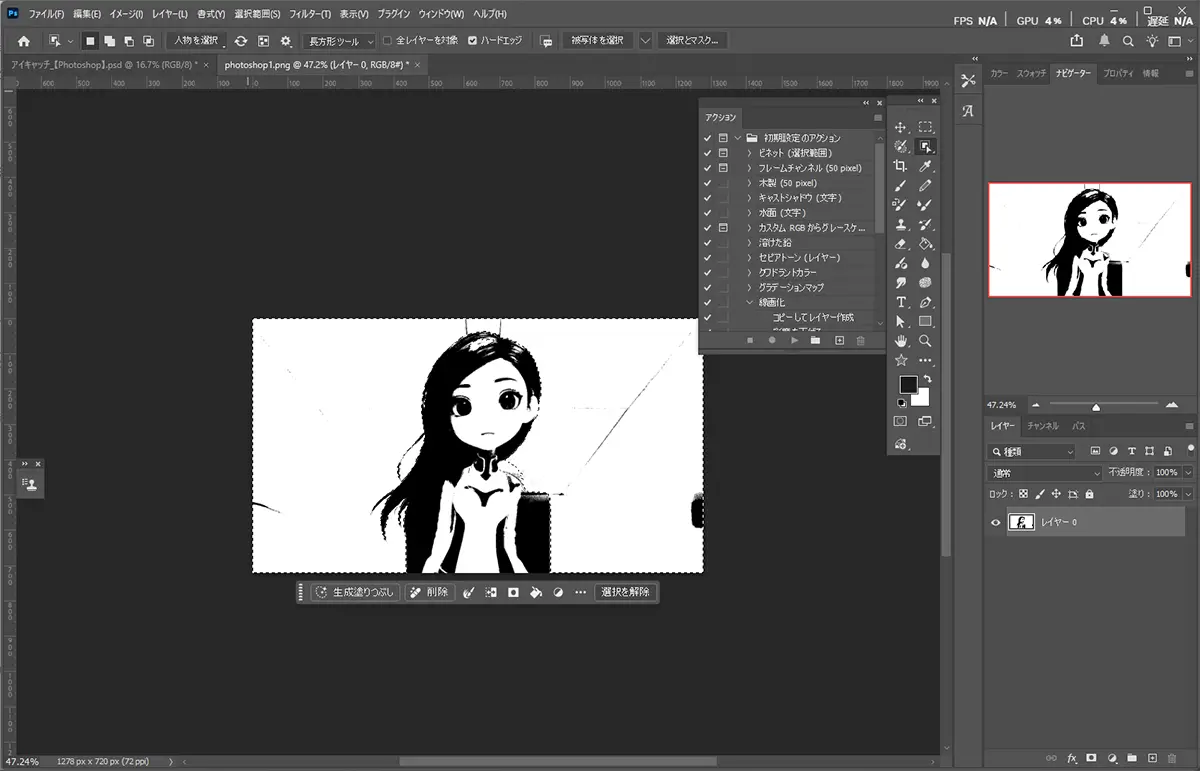Click the fx layer style icon
The width and height of the screenshot is (1200, 771).
coord(1072,759)
